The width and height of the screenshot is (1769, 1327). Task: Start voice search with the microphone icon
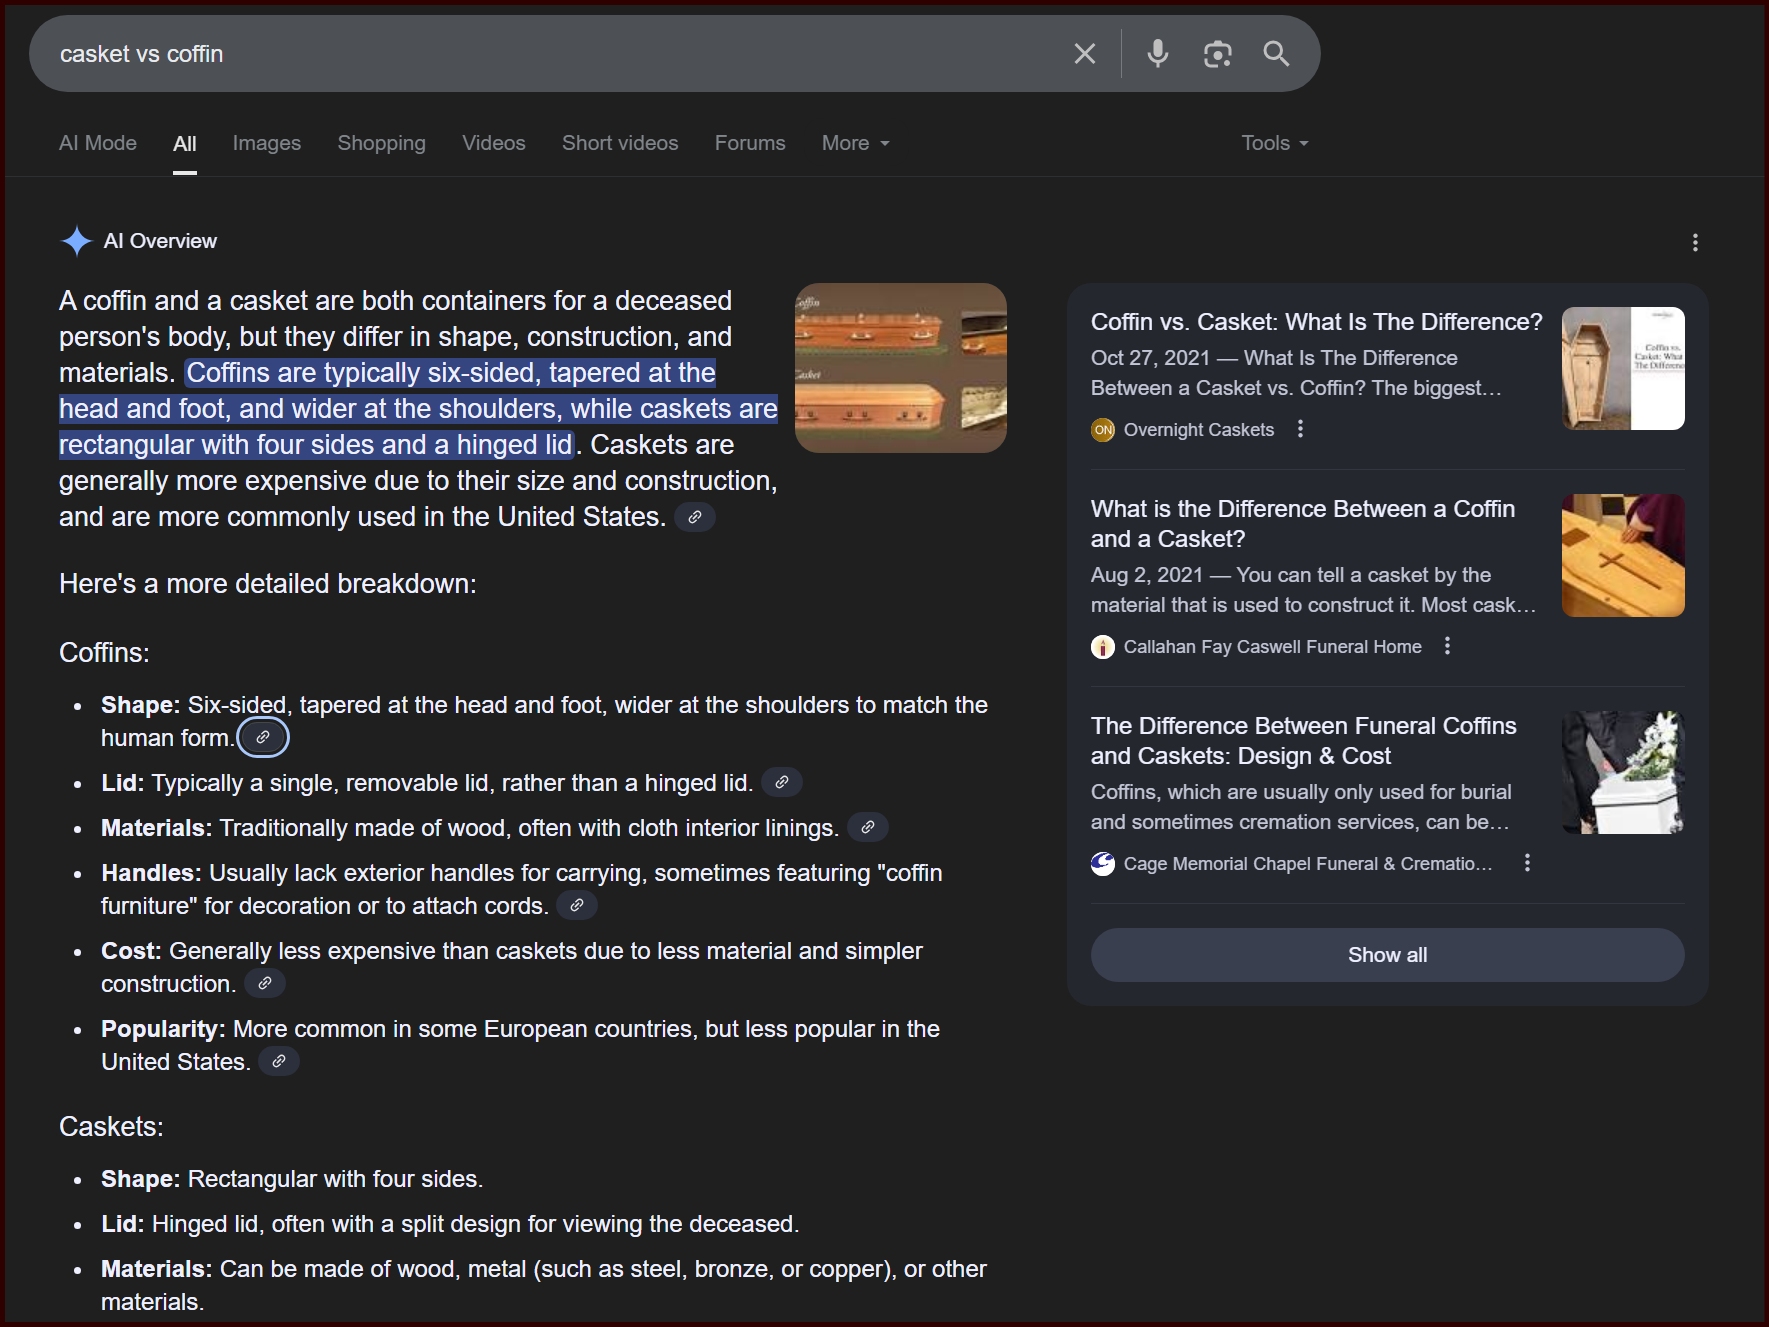[x=1157, y=54]
